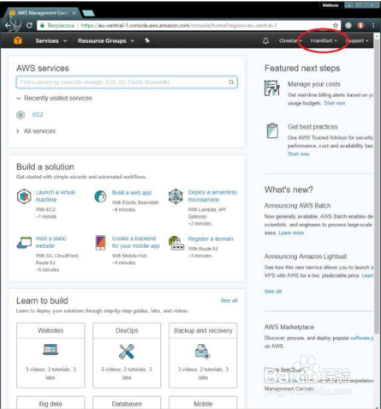381x409 pixels.
Task: Open the Frankfurt region selector
Action: [324, 41]
